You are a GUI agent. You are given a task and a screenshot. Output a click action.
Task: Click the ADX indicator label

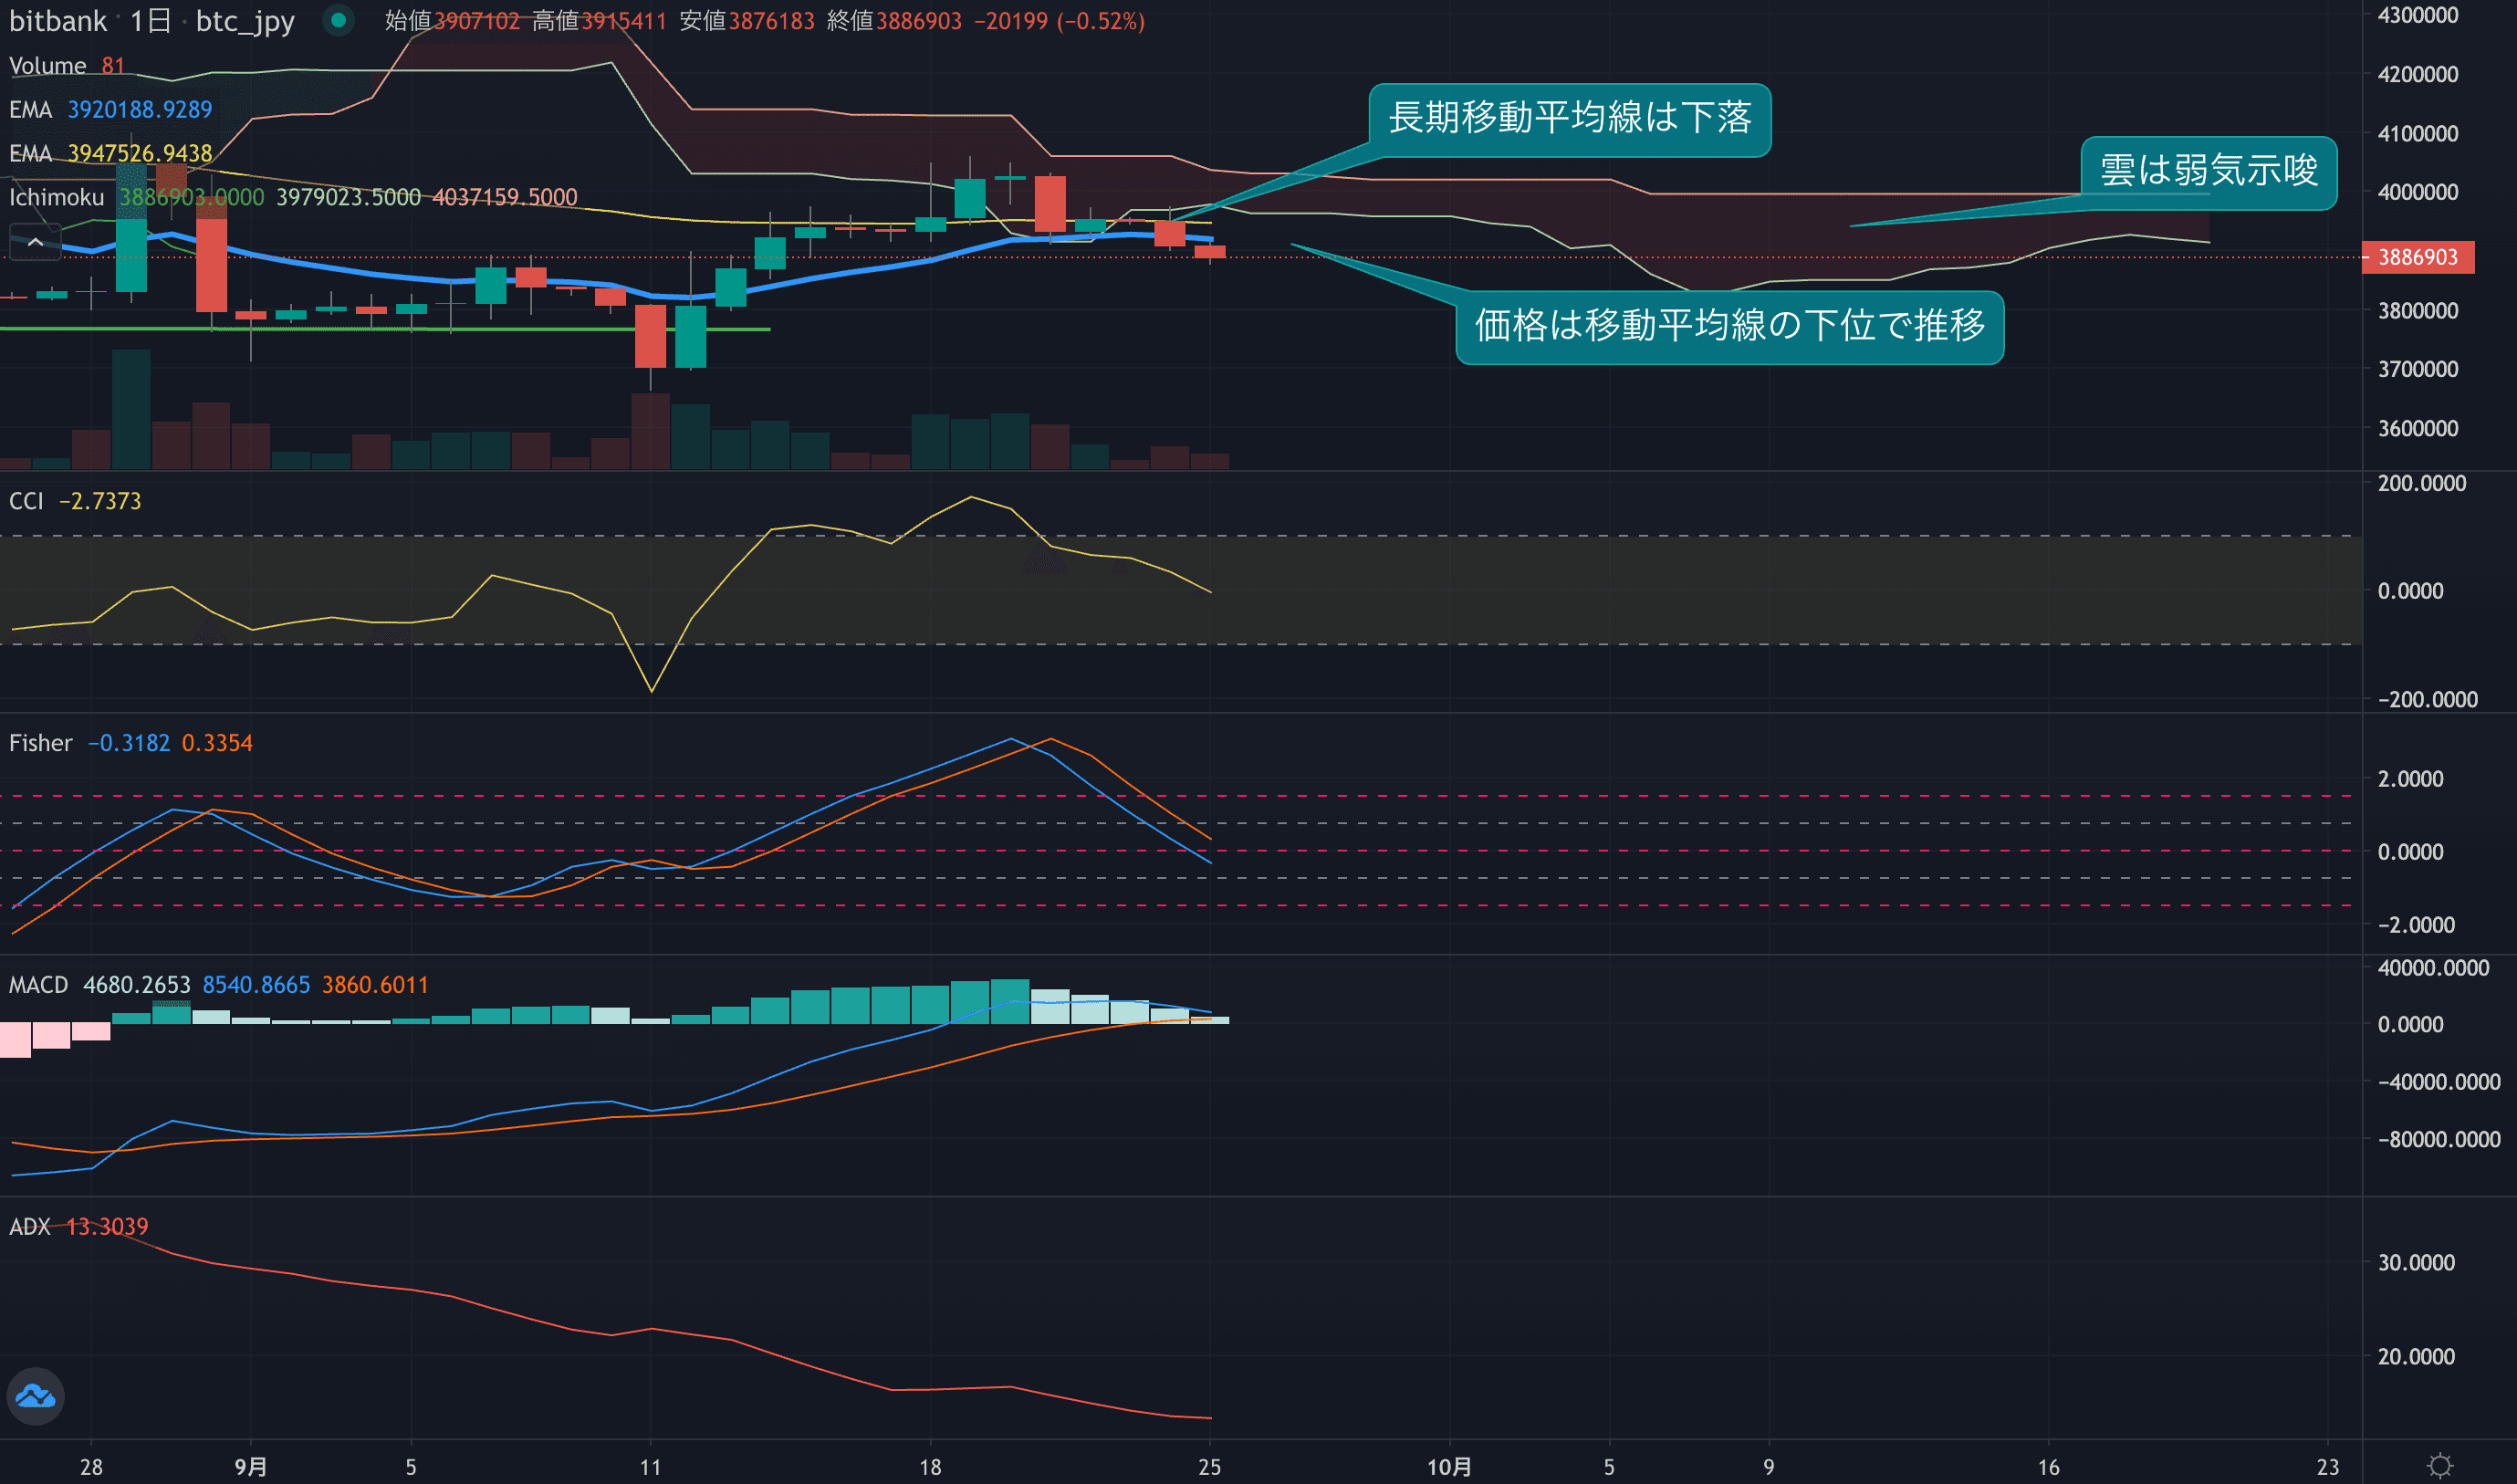coord(29,1227)
